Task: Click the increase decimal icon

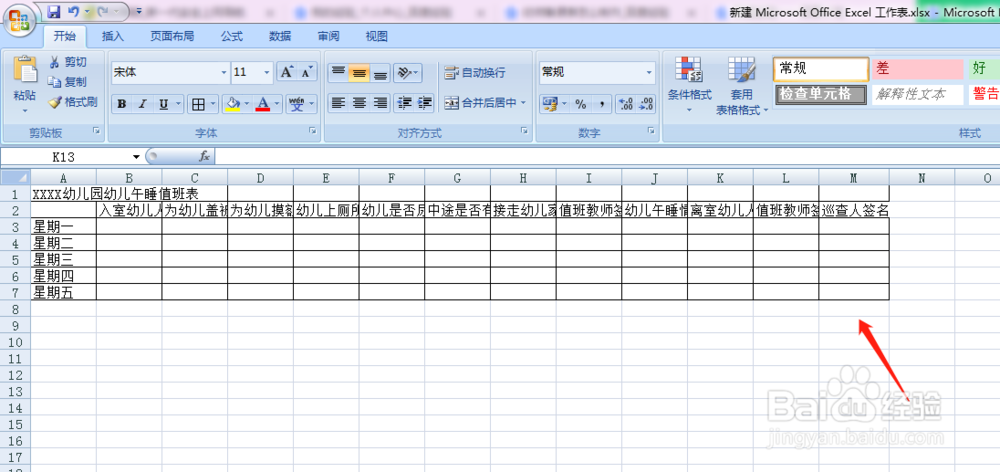Action: tap(626, 104)
